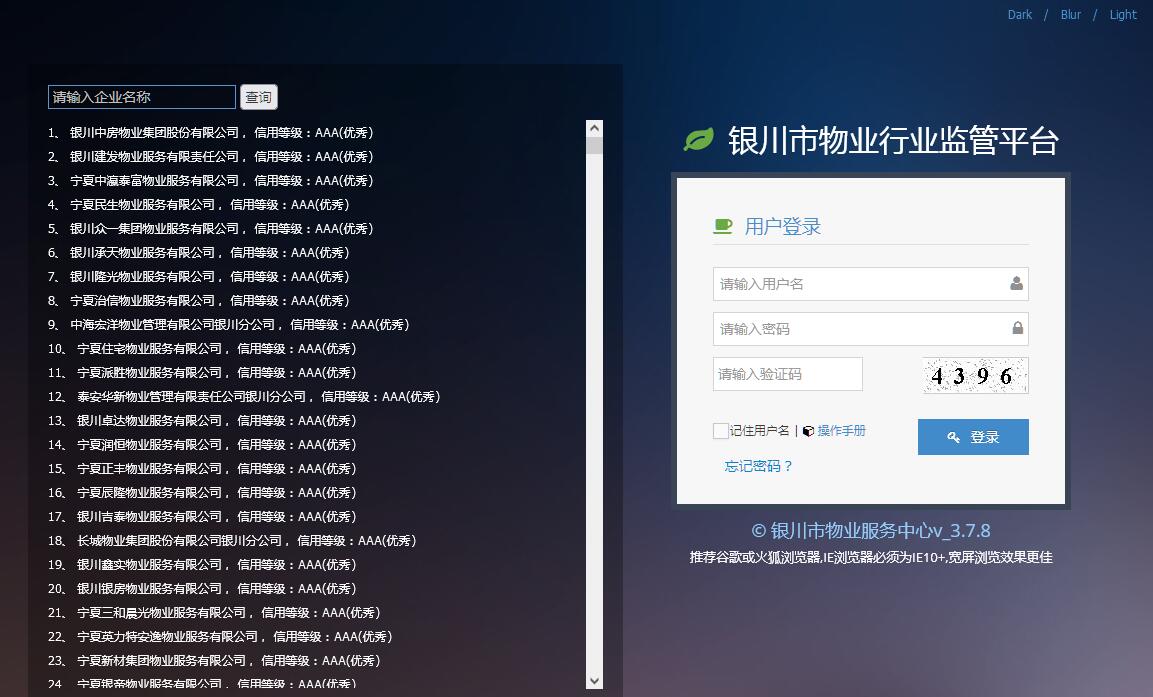Click the user icon in username field

[1016, 284]
